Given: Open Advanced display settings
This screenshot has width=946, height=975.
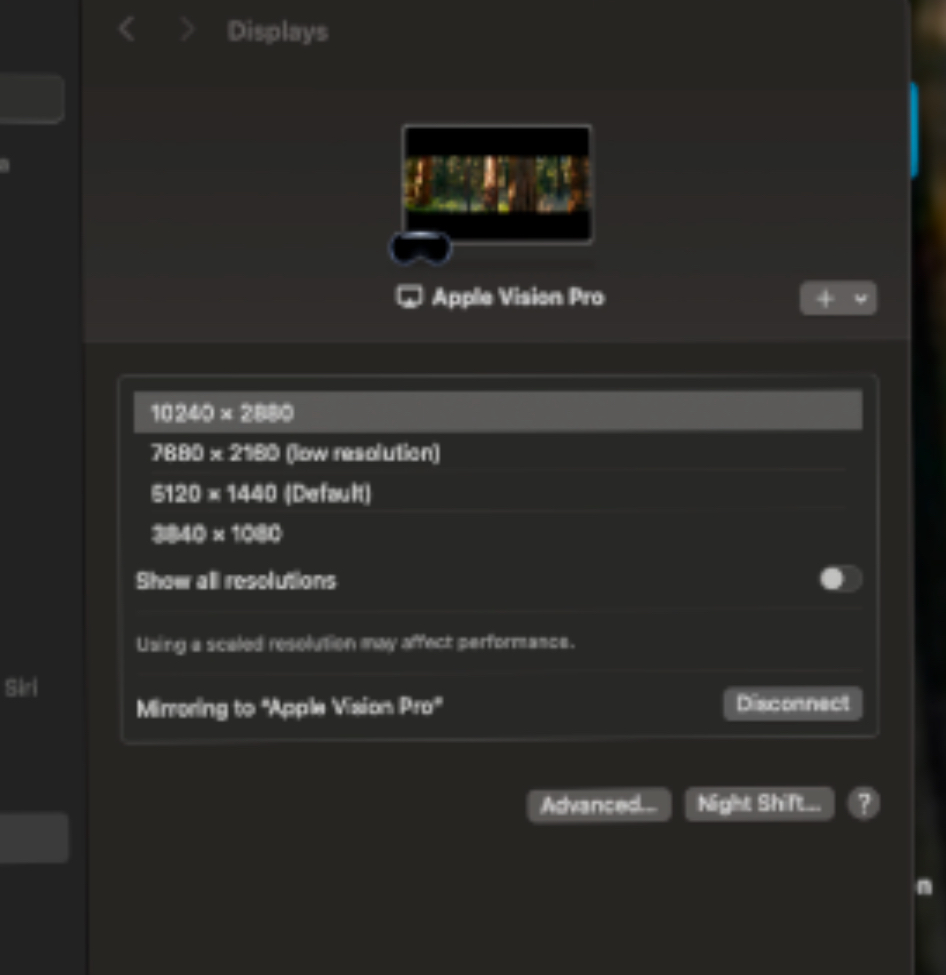Looking at the screenshot, I should 598,805.
